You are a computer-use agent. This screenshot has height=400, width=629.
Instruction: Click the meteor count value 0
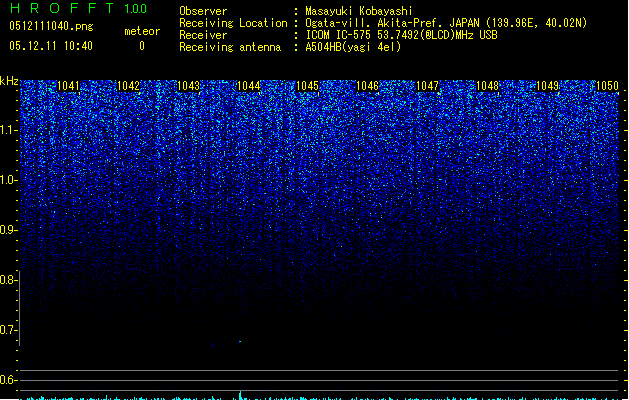(x=142, y=46)
